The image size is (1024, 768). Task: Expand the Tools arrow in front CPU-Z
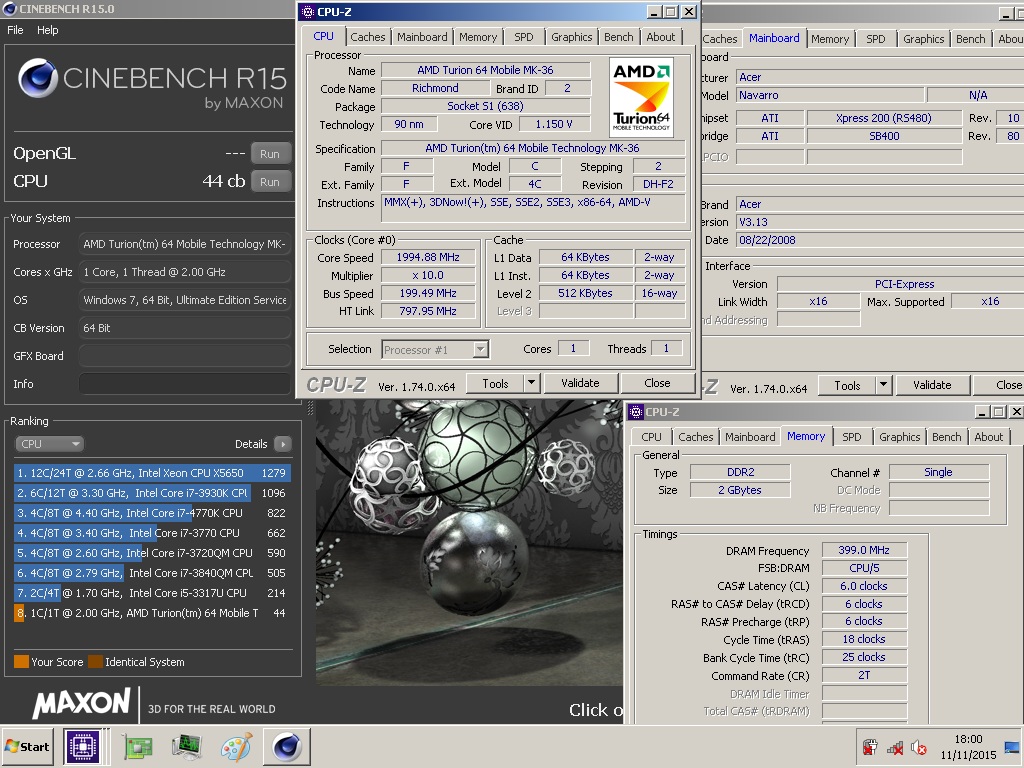point(532,383)
